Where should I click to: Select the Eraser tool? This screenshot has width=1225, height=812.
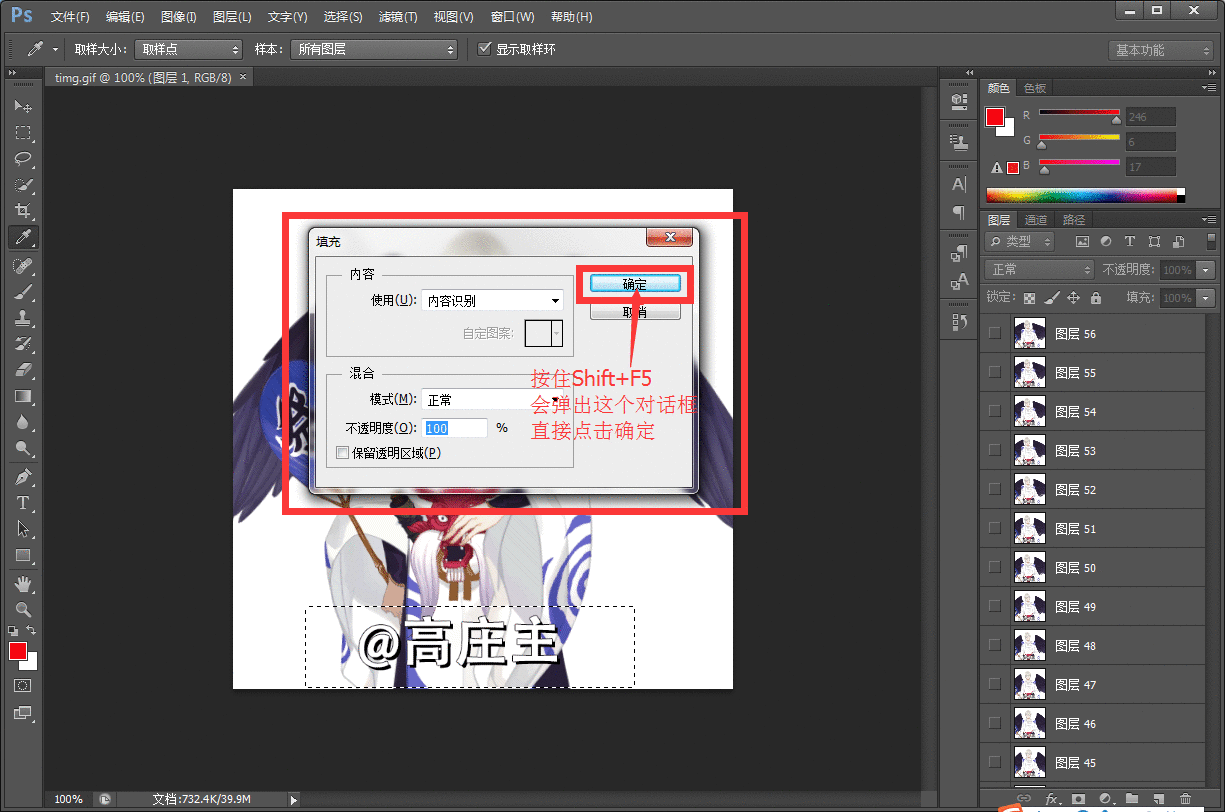tap(23, 370)
